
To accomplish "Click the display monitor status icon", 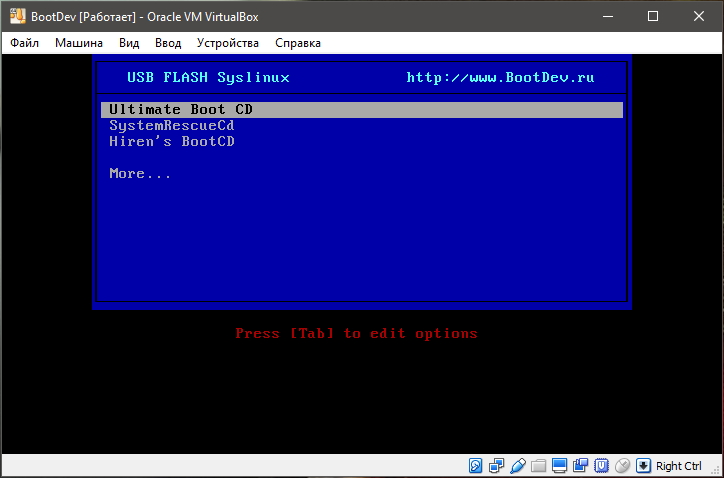I will 559,466.
